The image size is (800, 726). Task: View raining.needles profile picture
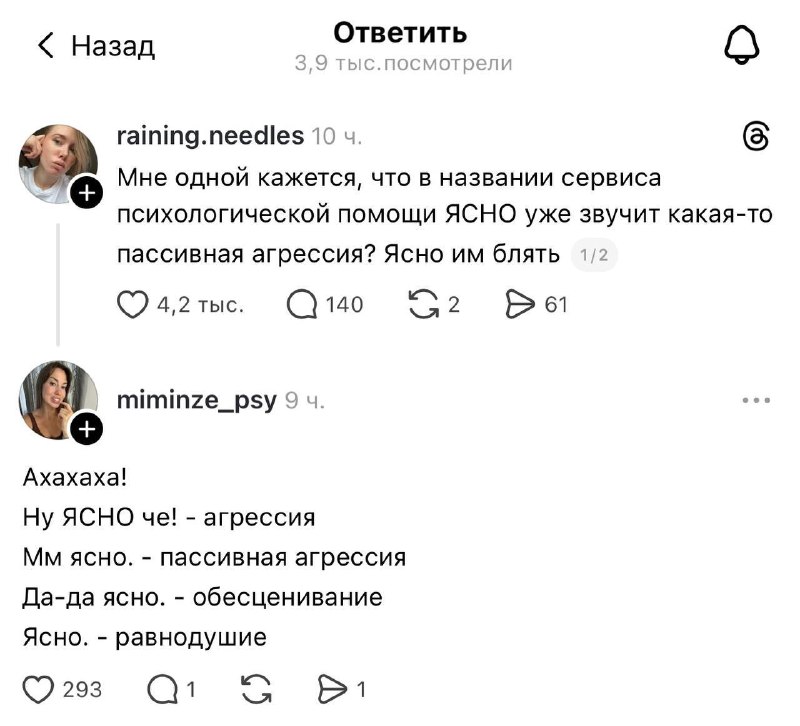58,164
